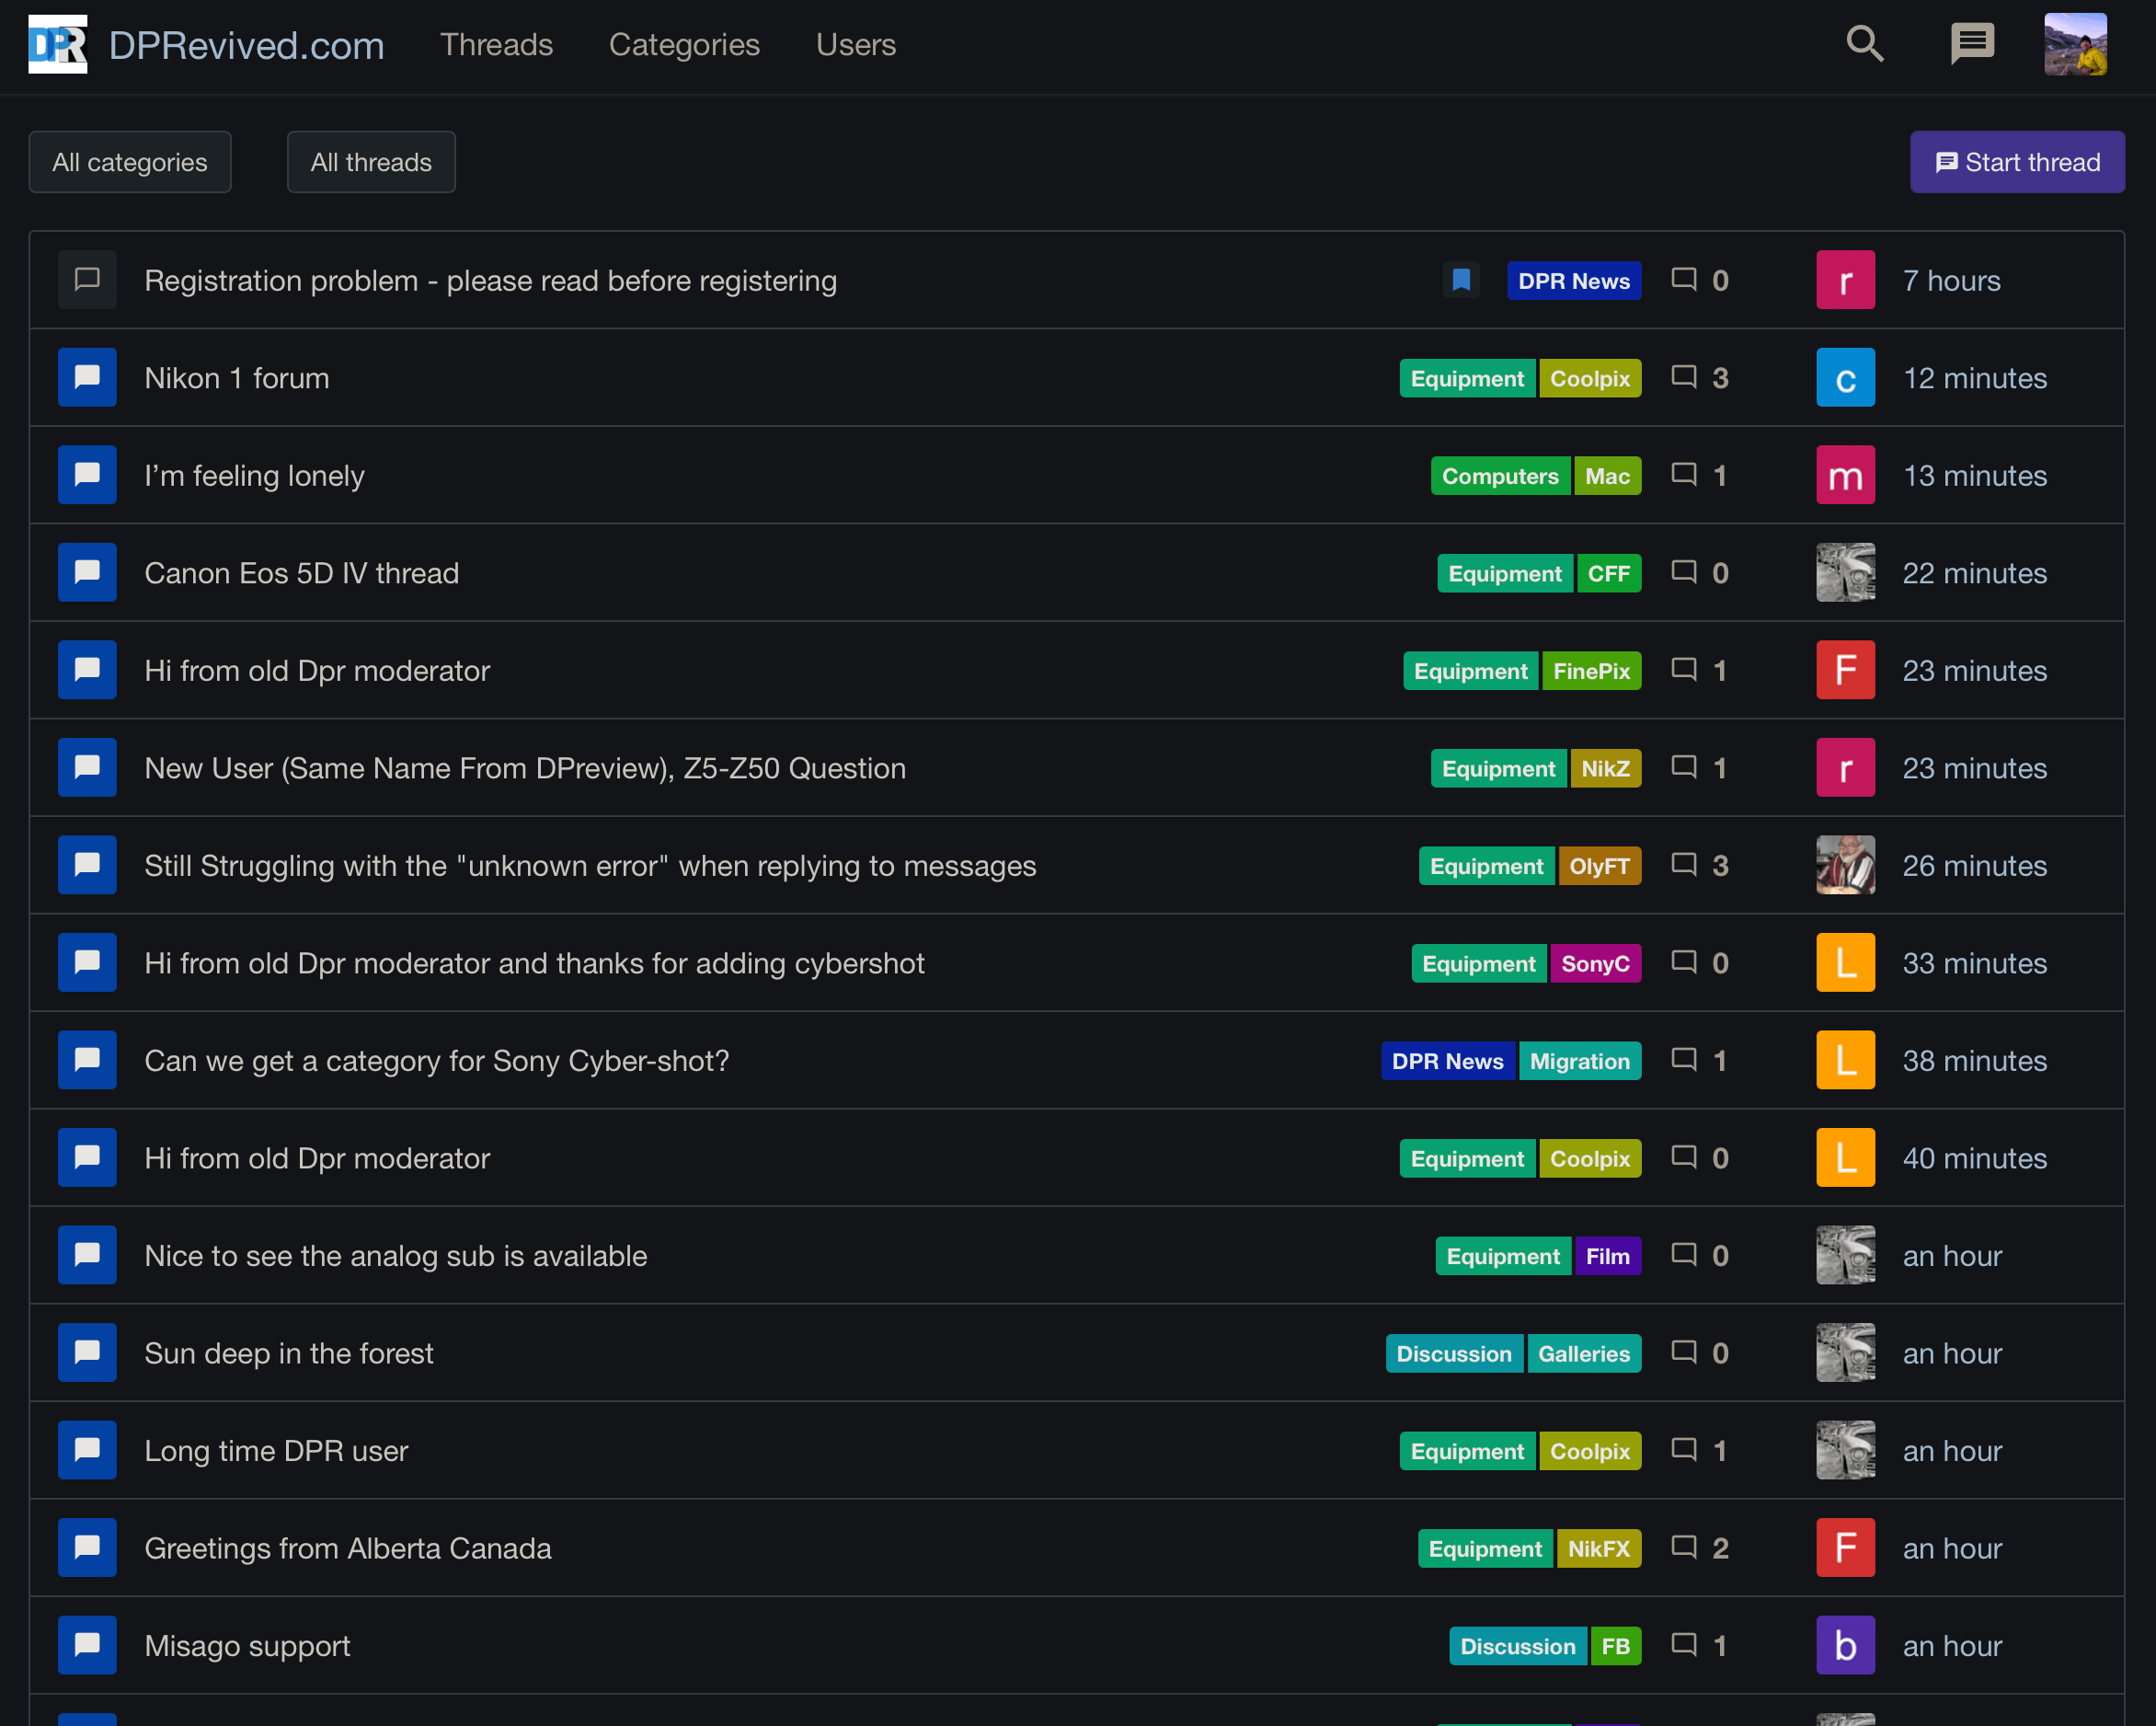The width and height of the screenshot is (2156, 1726).
Task: Click unread icon for Misago support
Action: click(87, 1645)
